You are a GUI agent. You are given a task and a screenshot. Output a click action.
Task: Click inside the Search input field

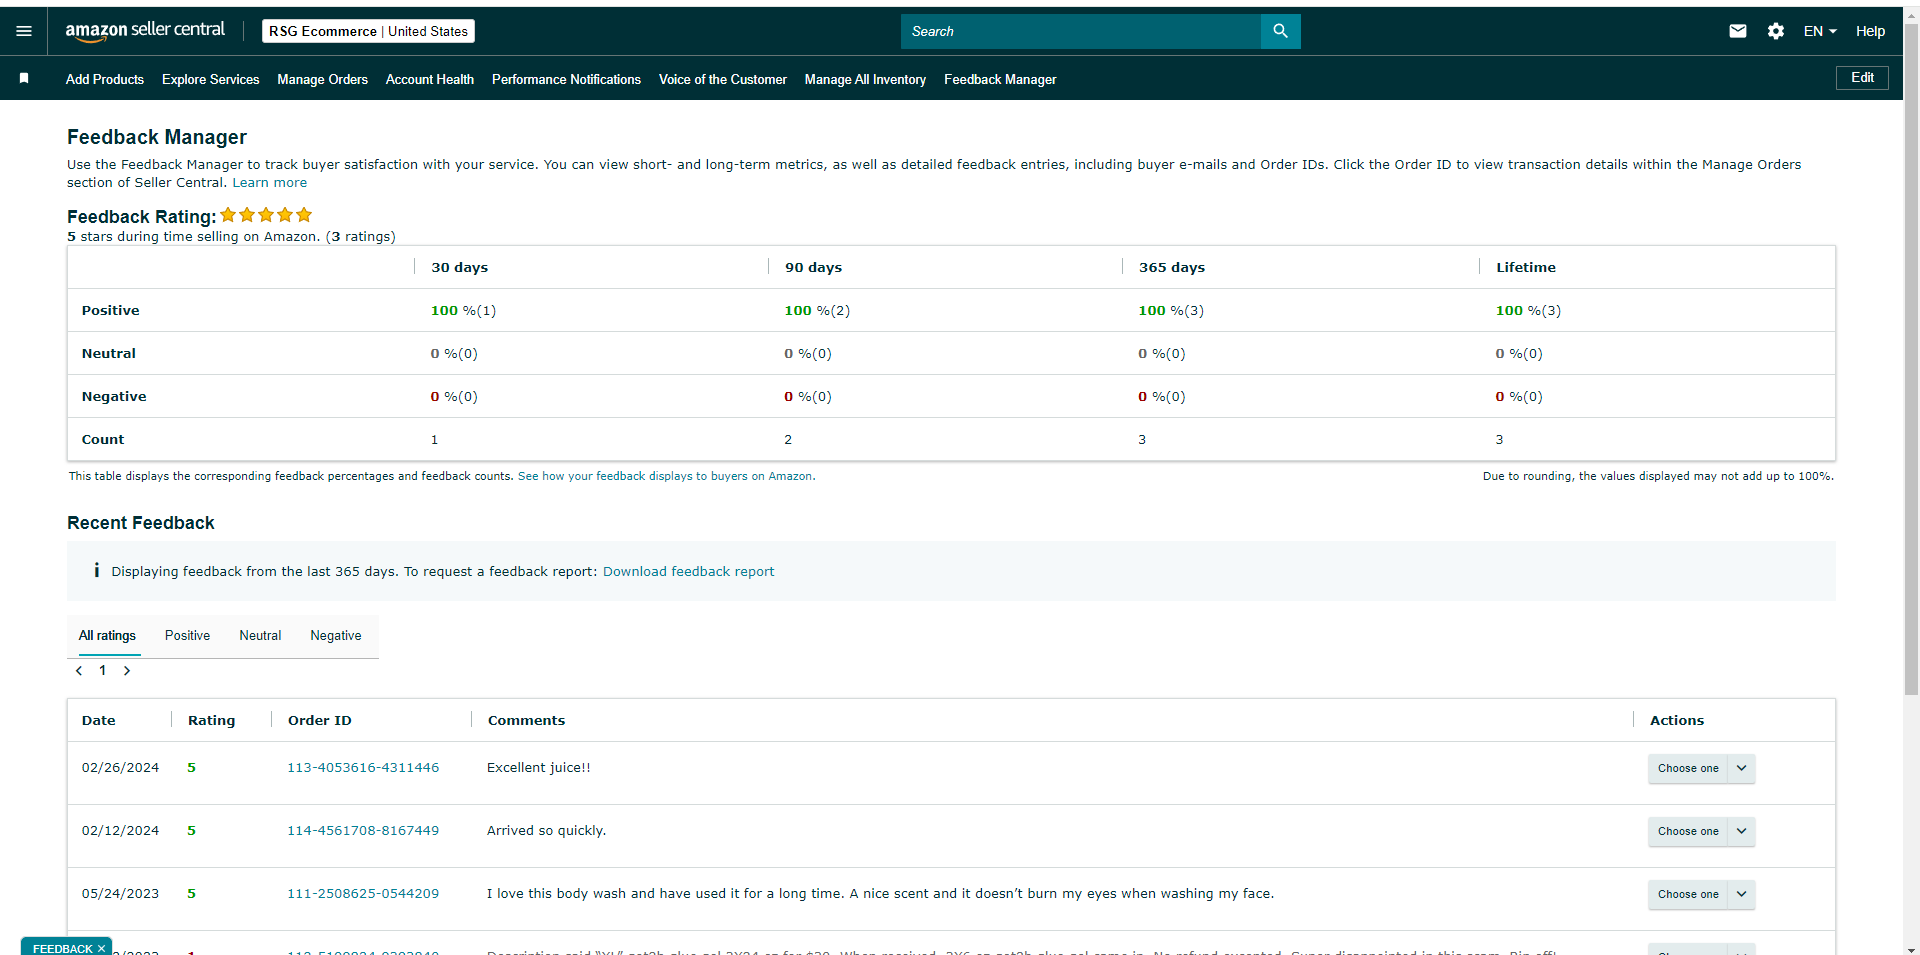tap(1081, 31)
